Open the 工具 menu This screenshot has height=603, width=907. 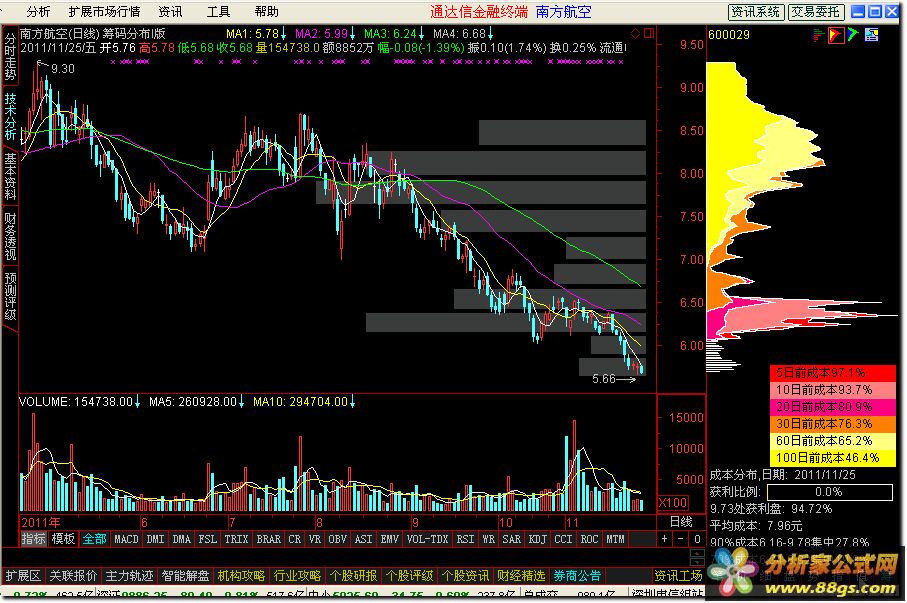(218, 12)
